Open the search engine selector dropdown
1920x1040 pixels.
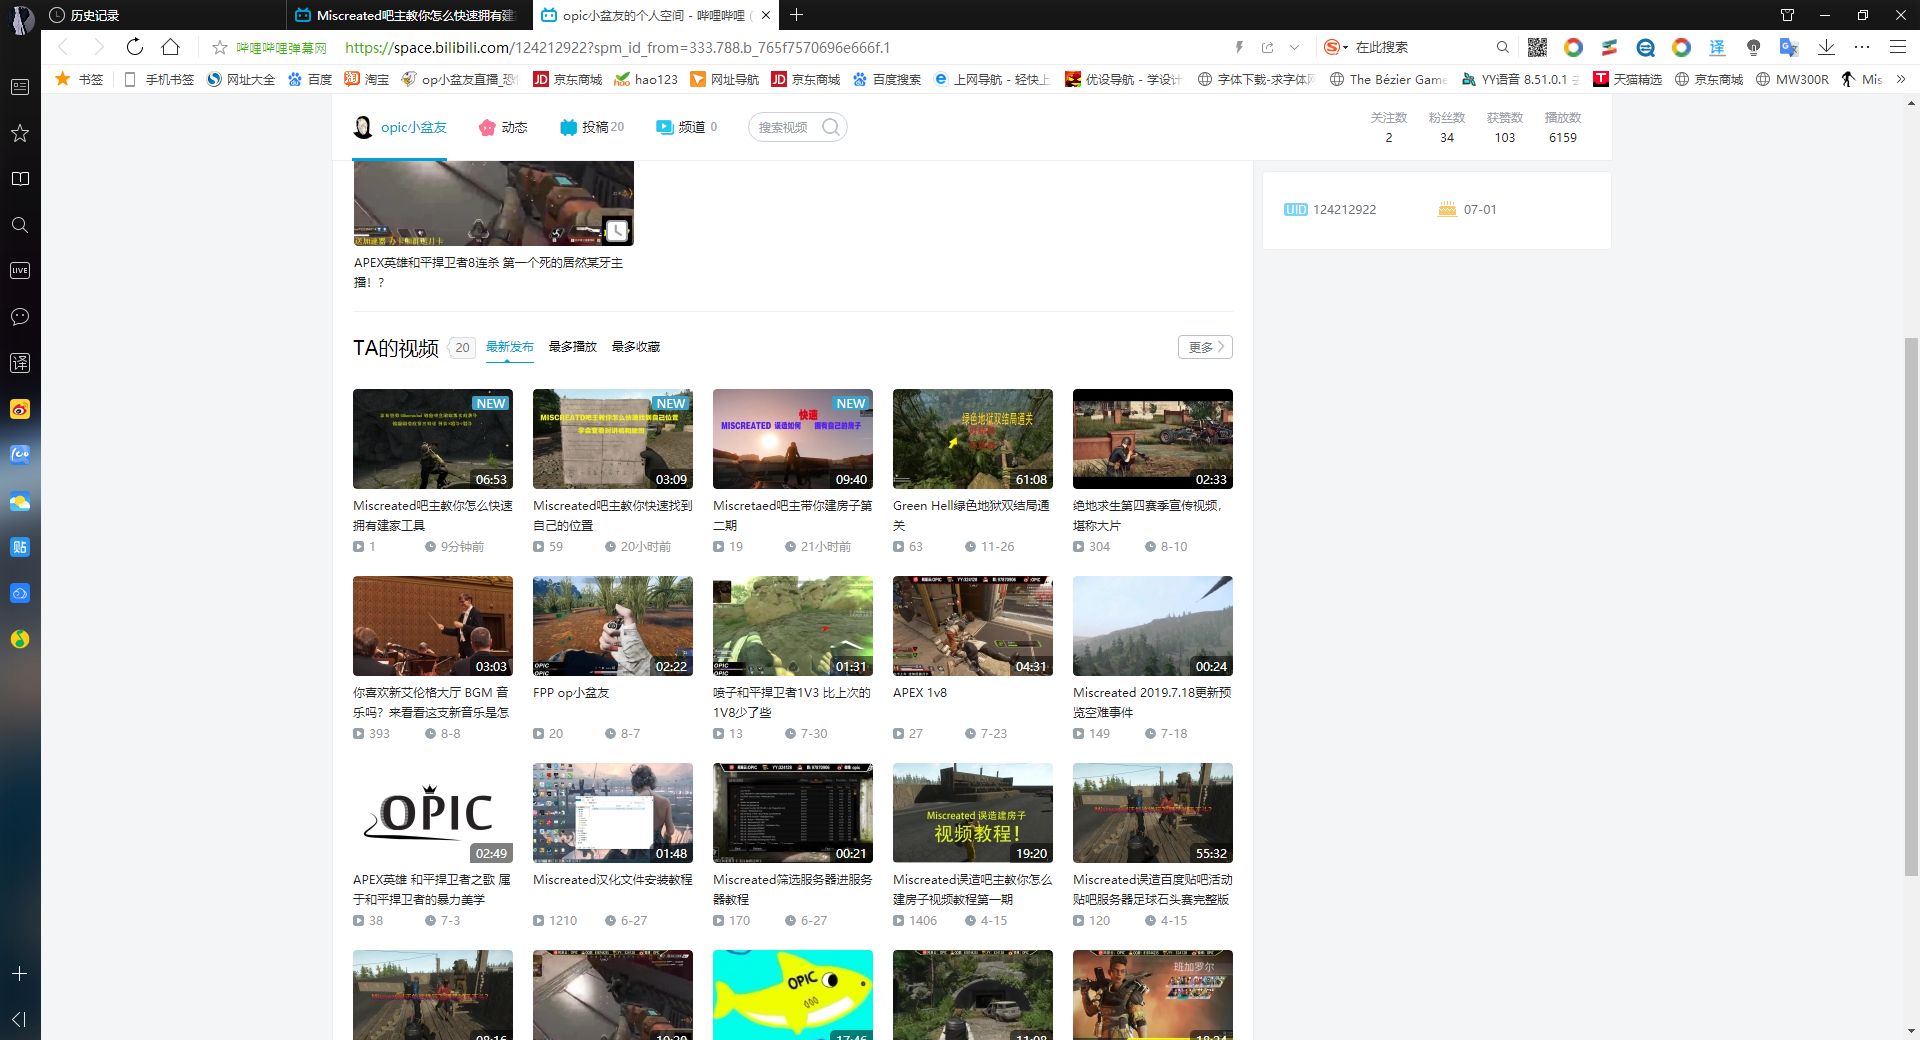point(1336,47)
